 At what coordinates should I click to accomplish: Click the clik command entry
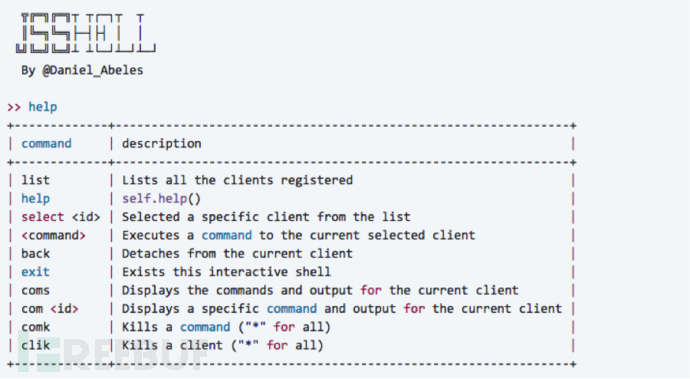[36, 345]
